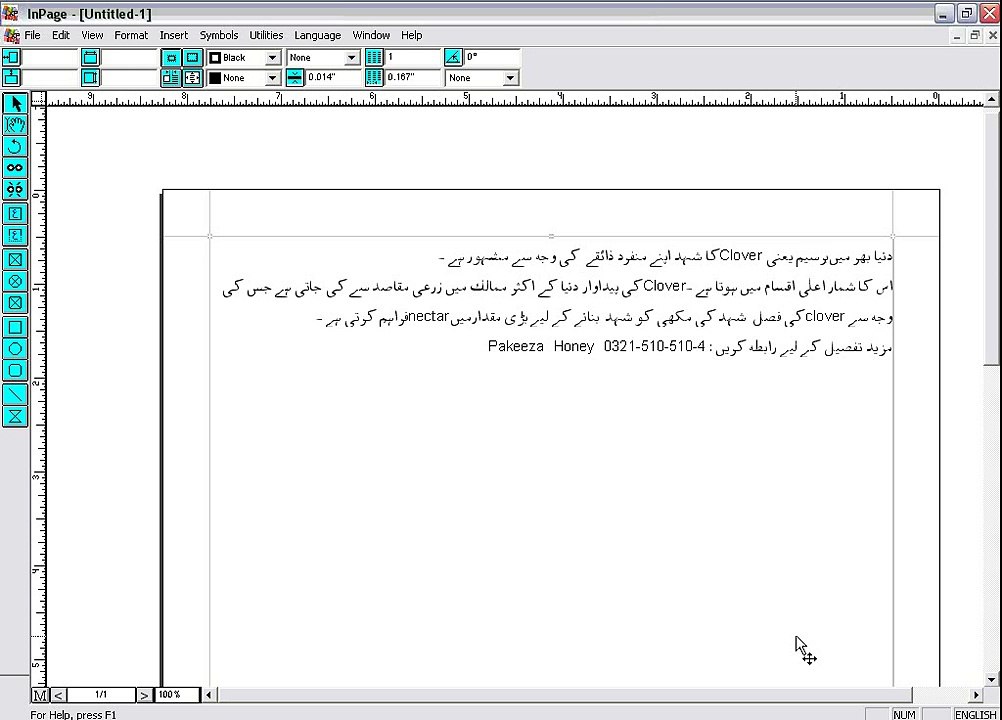This screenshot has width=1002, height=720.
Task: Click the InPage document icon left of File
Action: pos(12,35)
